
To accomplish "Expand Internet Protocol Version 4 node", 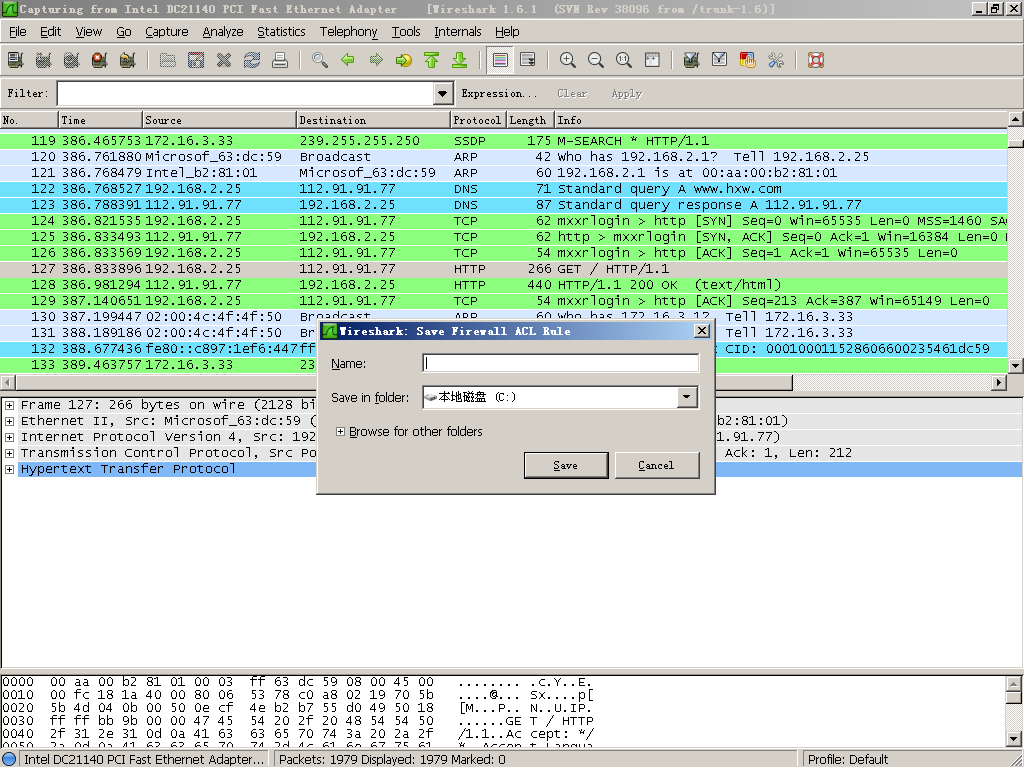I will (x=9, y=437).
